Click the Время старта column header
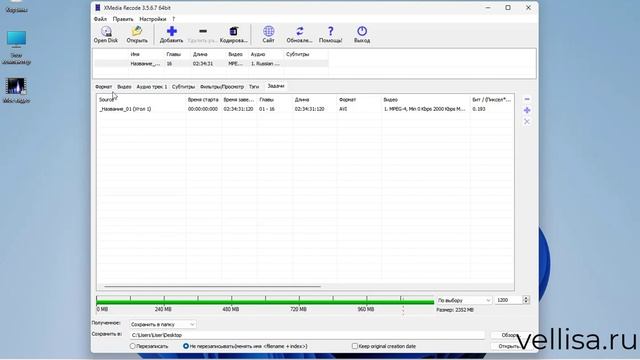The height and width of the screenshot is (360, 640). pyautogui.click(x=204, y=100)
